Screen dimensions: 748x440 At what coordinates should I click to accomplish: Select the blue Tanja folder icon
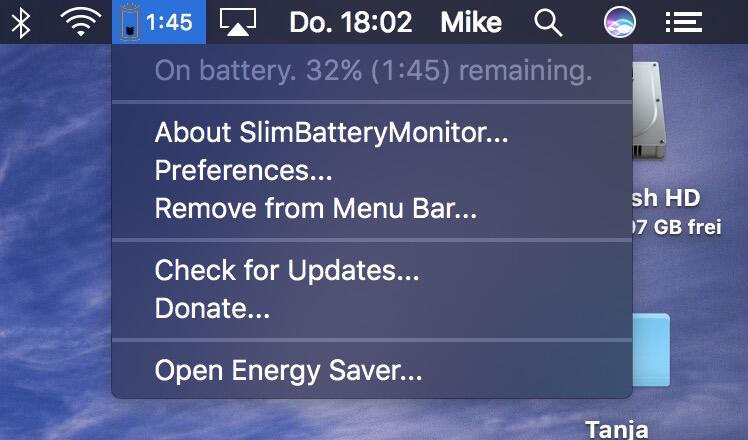pos(651,350)
